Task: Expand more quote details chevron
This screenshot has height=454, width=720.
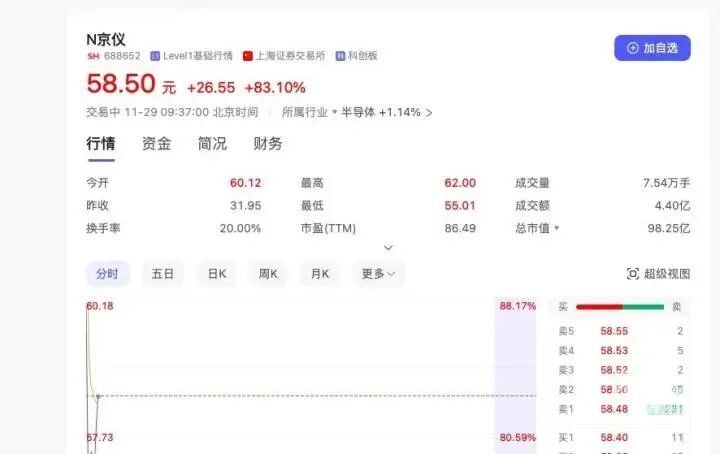Action: (x=388, y=248)
